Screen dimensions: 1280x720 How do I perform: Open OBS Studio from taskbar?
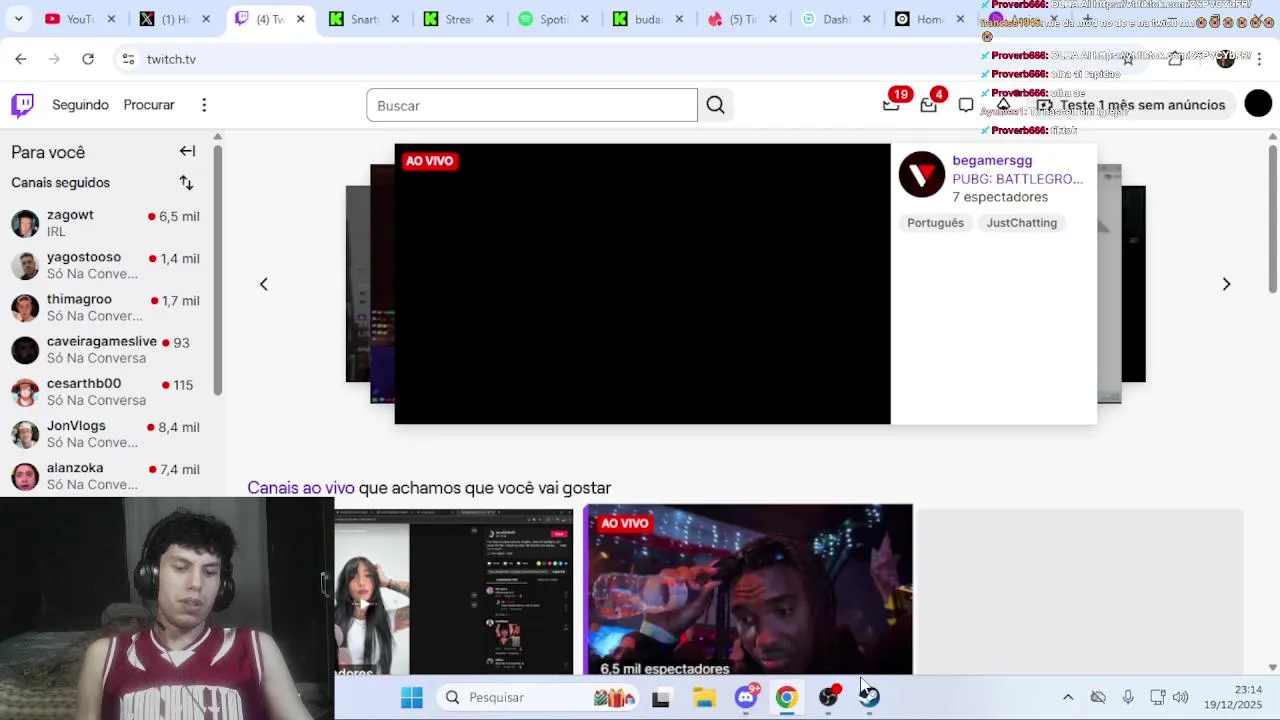pyautogui.click(x=829, y=697)
